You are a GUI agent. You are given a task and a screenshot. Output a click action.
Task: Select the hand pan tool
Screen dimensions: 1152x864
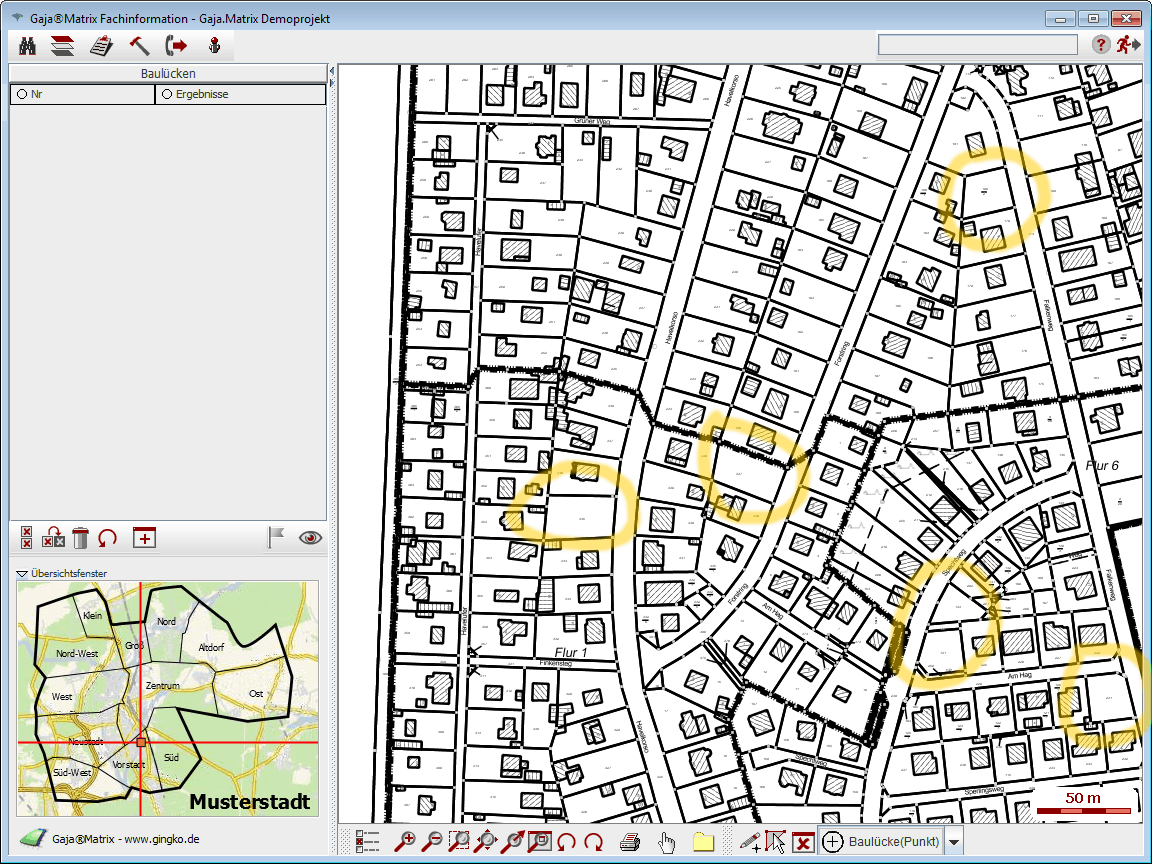point(667,842)
